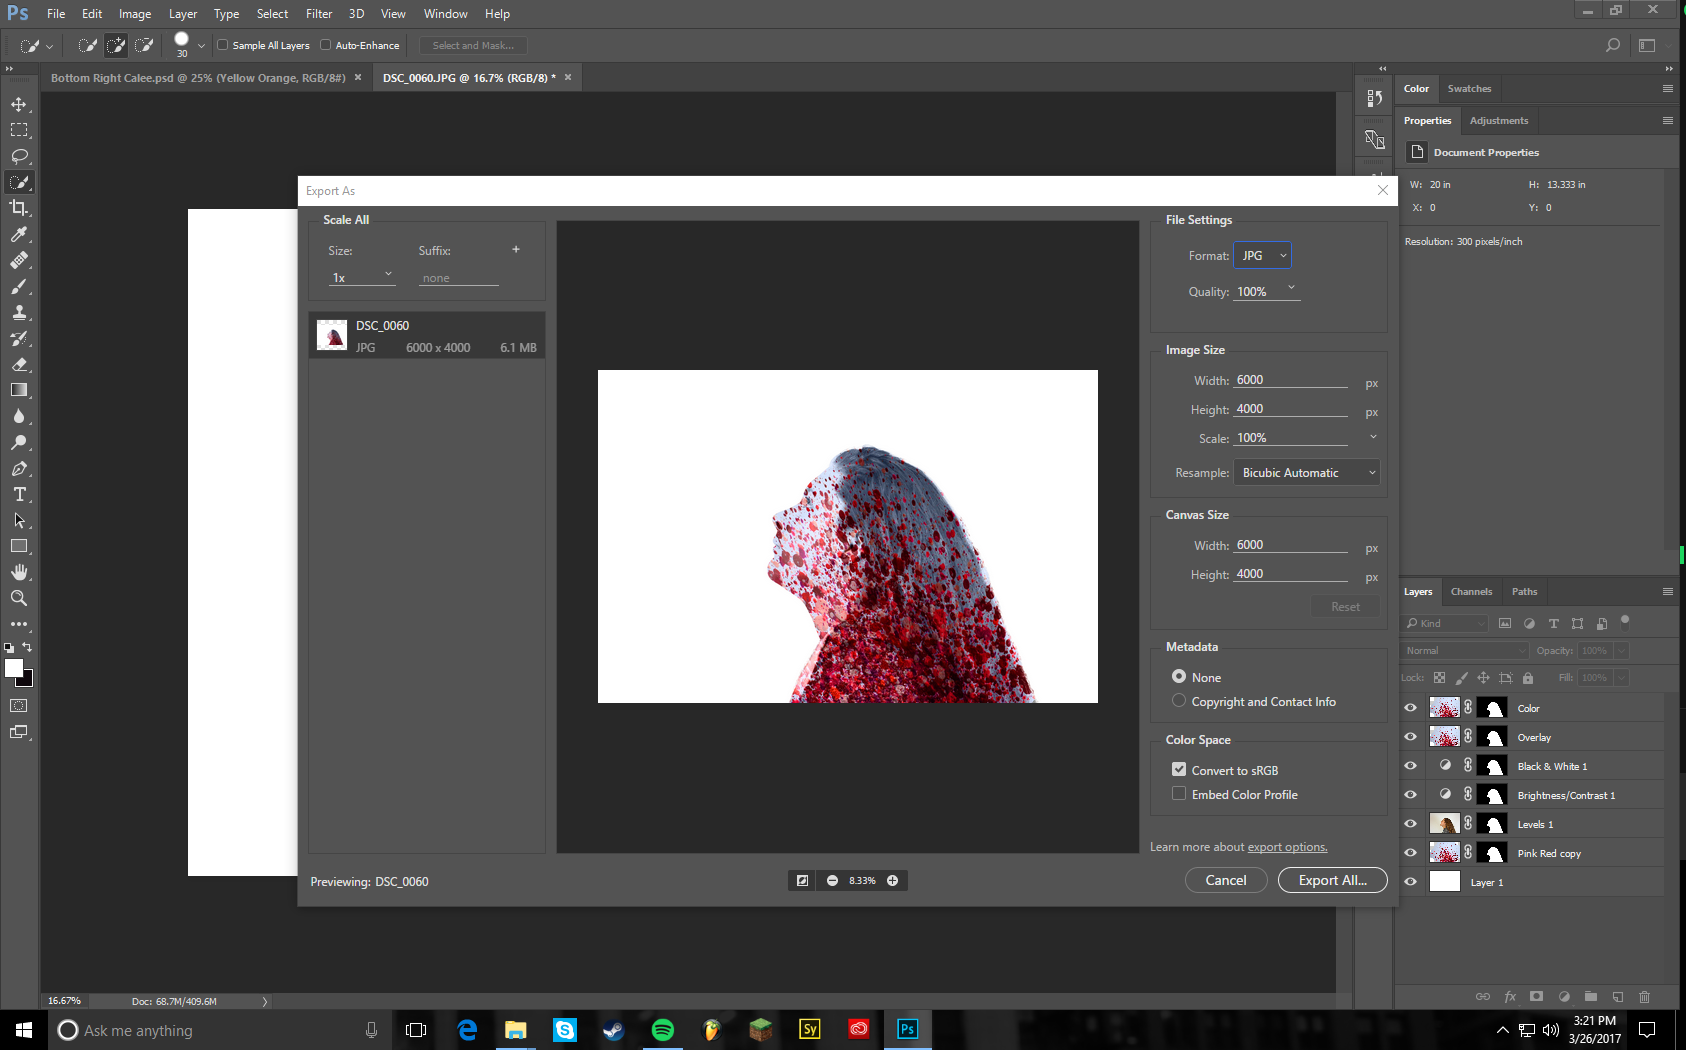Open the export options link

(x=1287, y=847)
